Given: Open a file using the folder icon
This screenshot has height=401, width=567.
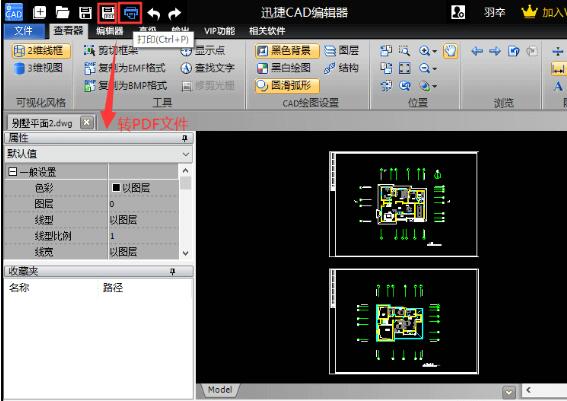Looking at the screenshot, I should click(62, 13).
